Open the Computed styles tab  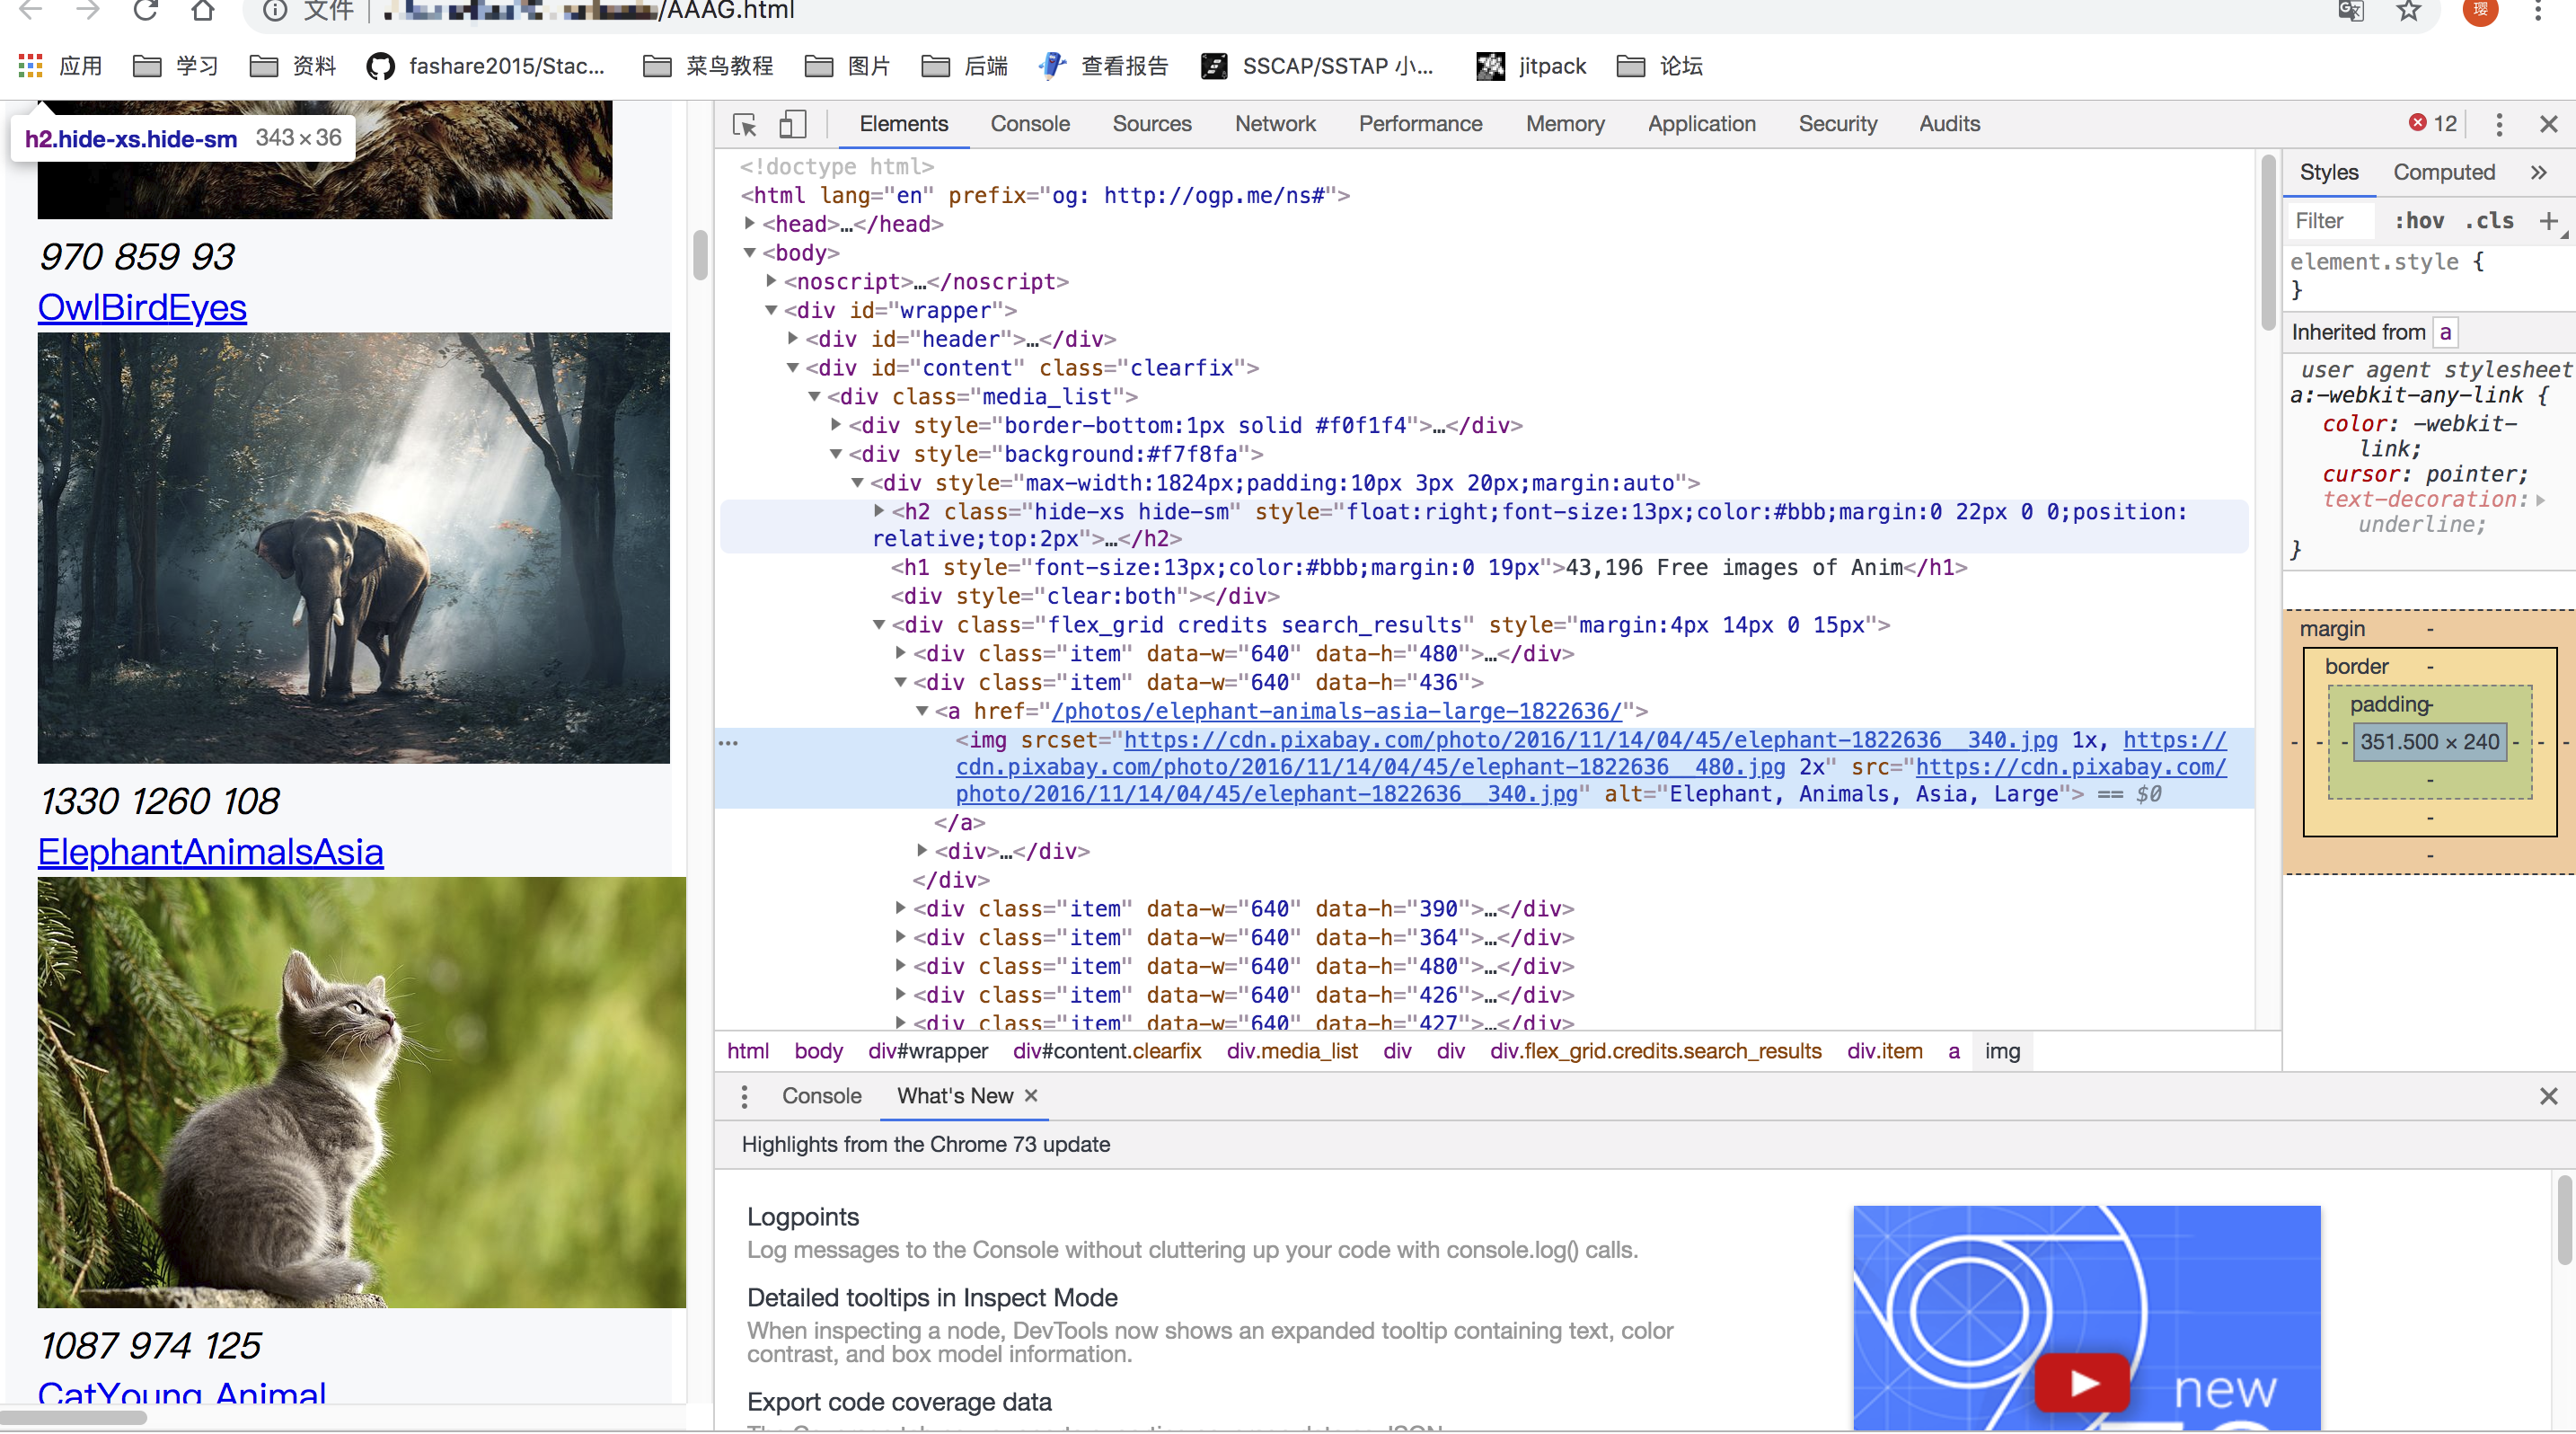point(2443,173)
